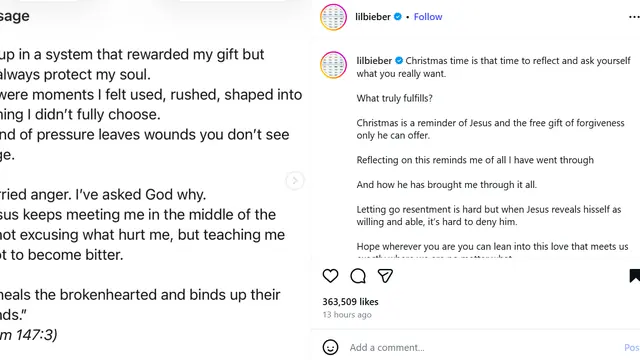Advance to the next carousel slide arrow

(x=295, y=180)
